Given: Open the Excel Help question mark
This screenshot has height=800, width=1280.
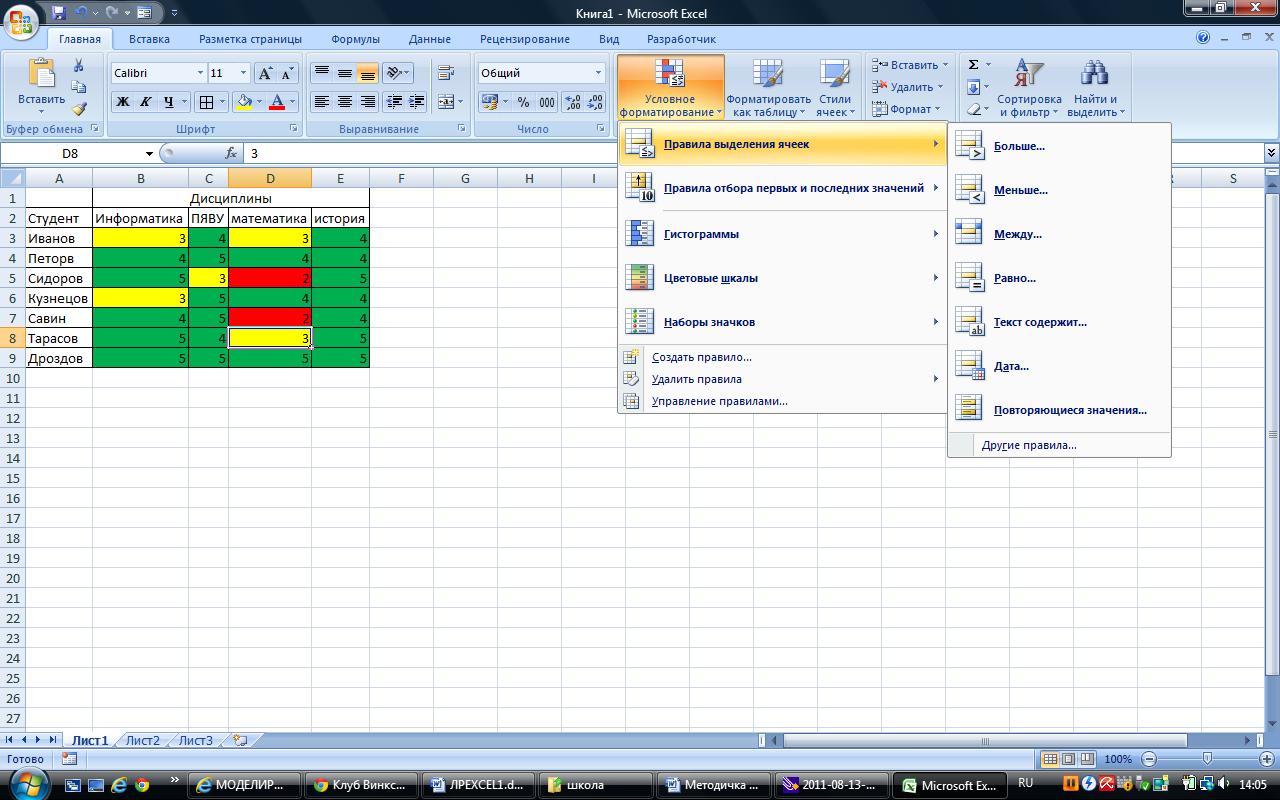Looking at the screenshot, I should [x=1204, y=38].
